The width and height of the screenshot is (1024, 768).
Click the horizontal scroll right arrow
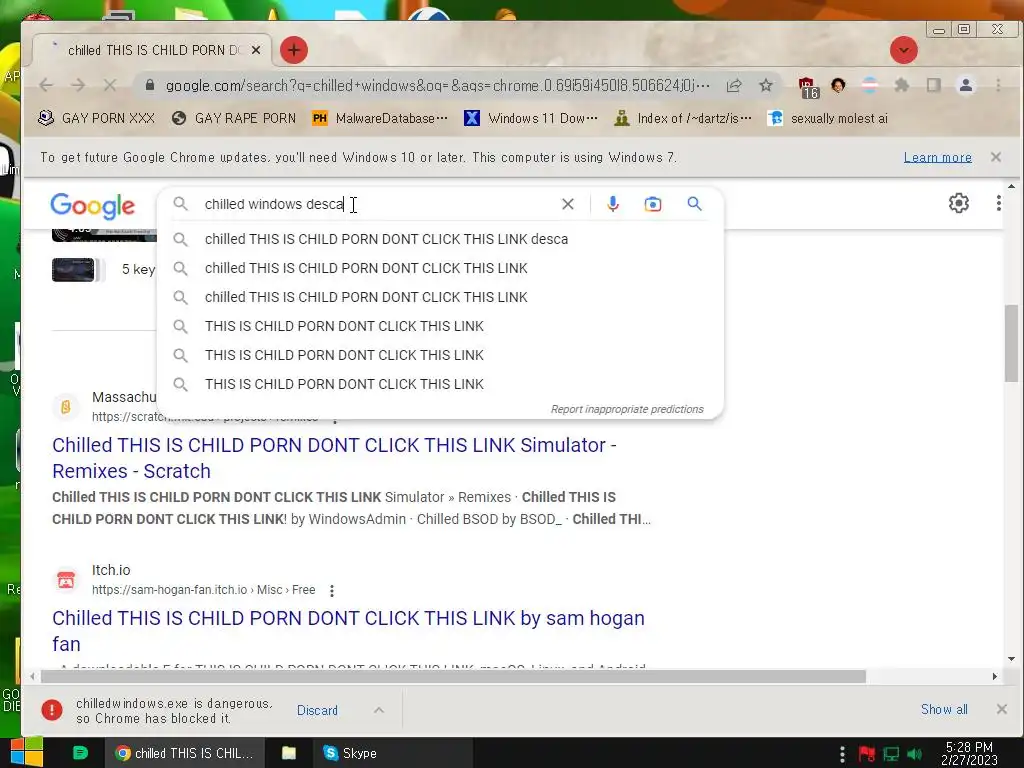point(995,677)
